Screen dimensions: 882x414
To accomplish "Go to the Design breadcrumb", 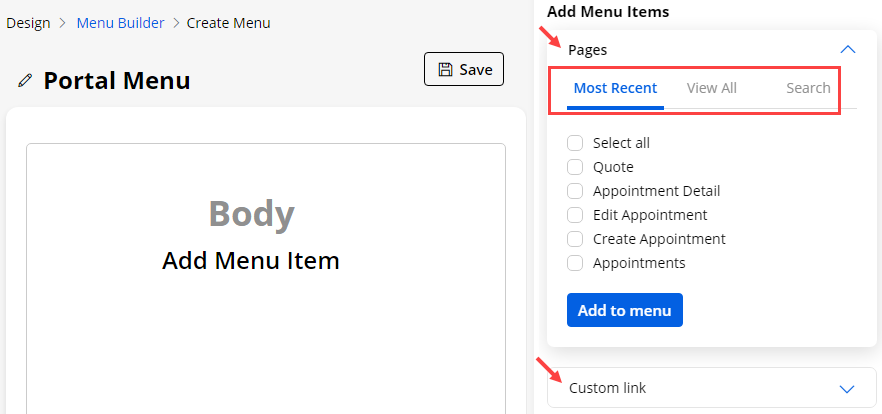I will [x=28, y=22].
